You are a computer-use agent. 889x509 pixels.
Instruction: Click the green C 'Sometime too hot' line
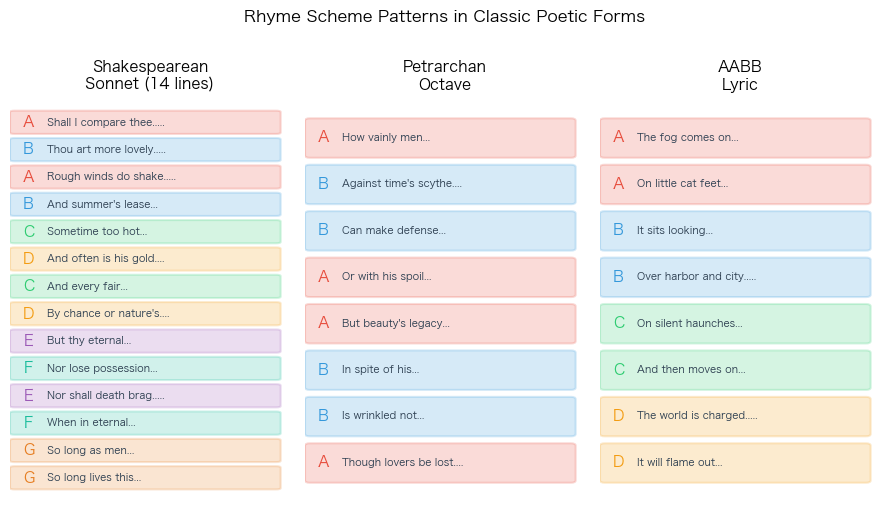coord(146,231)
